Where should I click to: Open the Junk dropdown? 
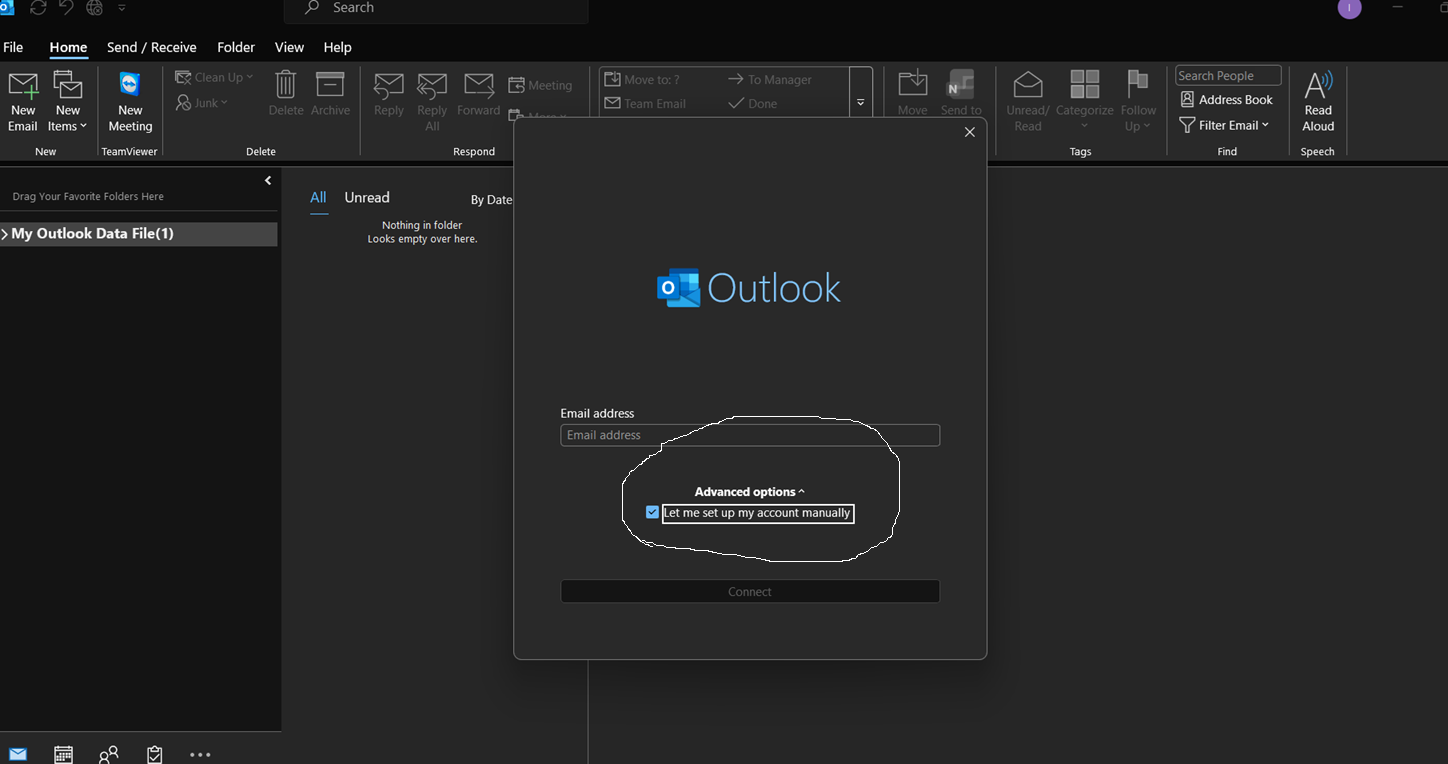[x=201, y=102]
